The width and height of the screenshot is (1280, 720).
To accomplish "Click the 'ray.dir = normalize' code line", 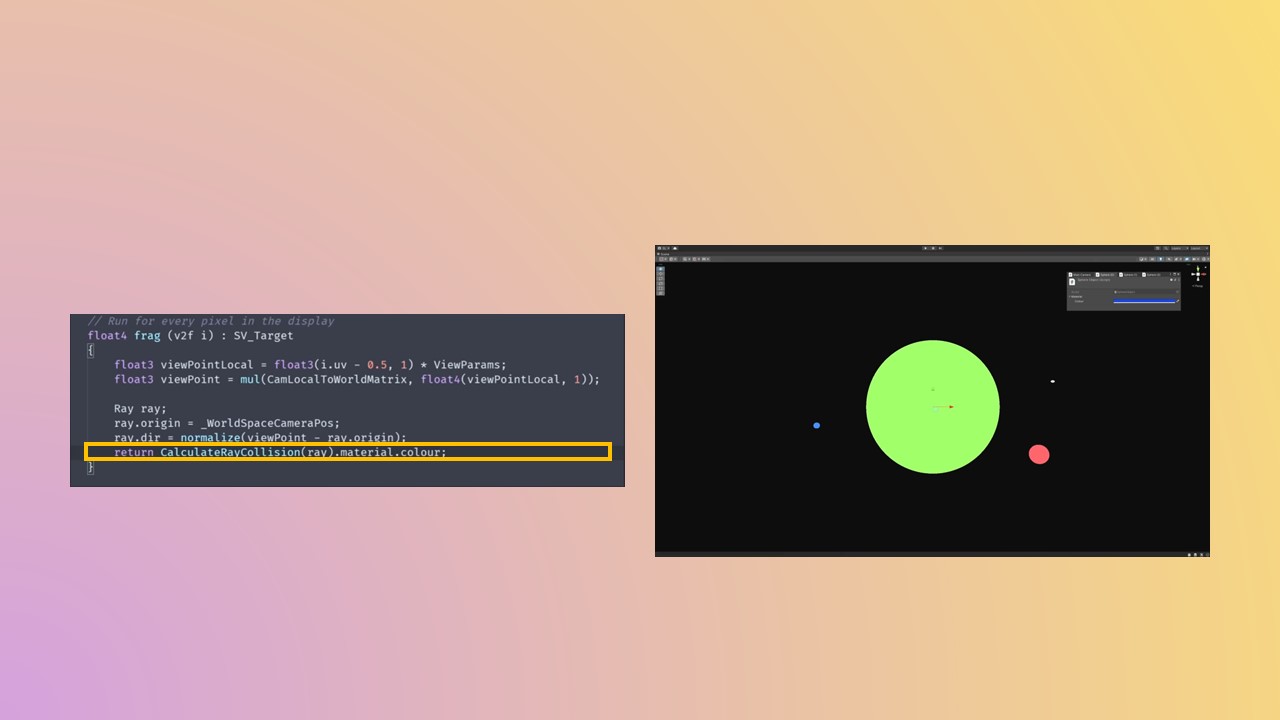I will click(260, 437).
